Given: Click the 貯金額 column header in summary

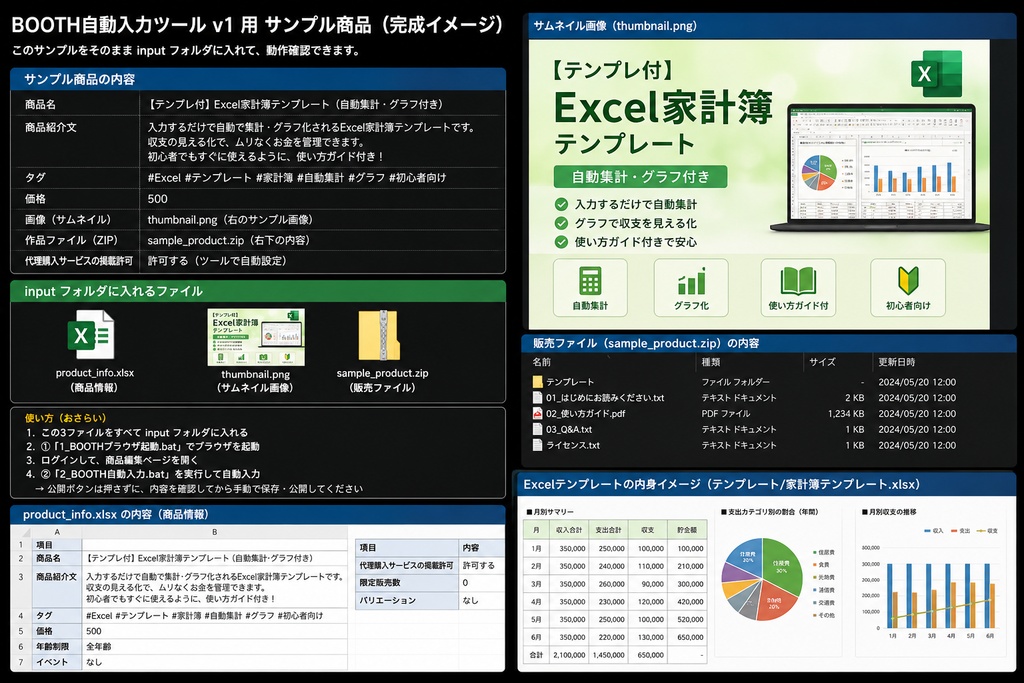Looking at the screenshot, I should click(687, 530).
